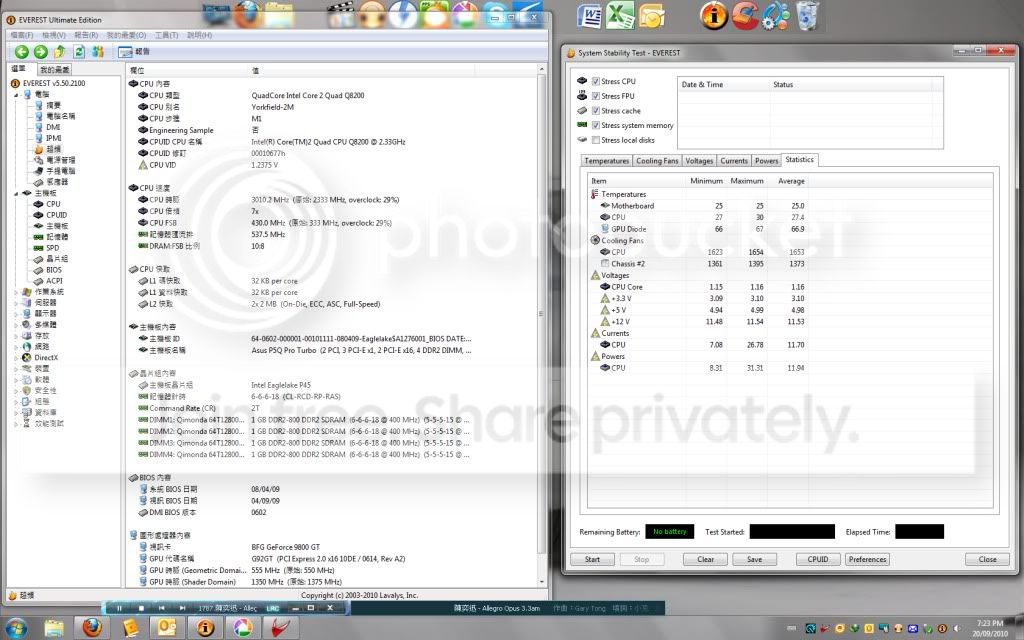
Task: Open orange info (EVEREST) icon in top dock
Action: (714, 16)
